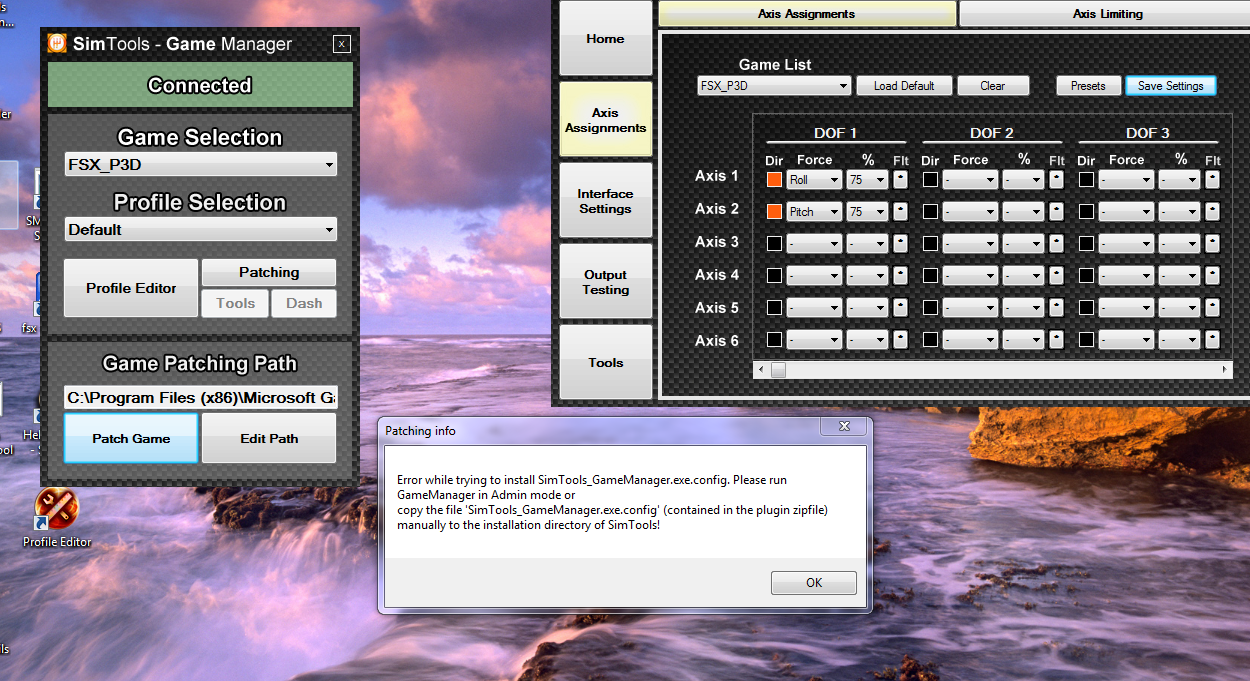The image size is (1250, 681).
Task: Click the SimTools logo in the title bar
Action: [57, 43]
